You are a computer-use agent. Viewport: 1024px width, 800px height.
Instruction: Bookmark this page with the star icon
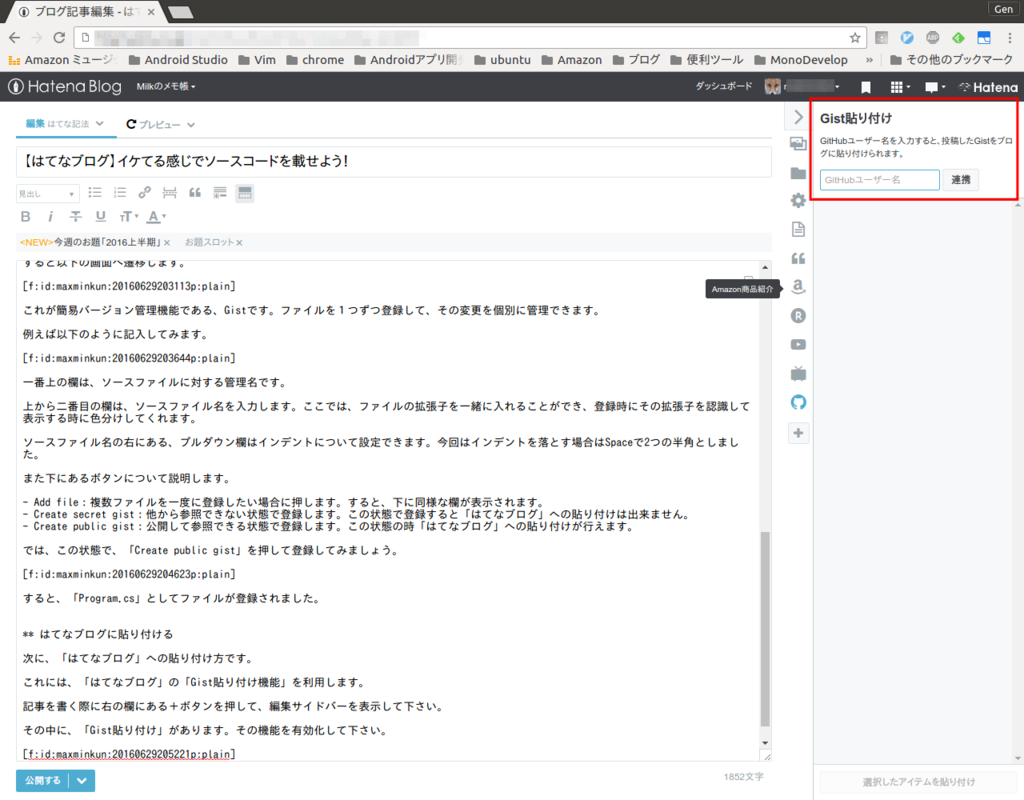(x=855, y=38)
